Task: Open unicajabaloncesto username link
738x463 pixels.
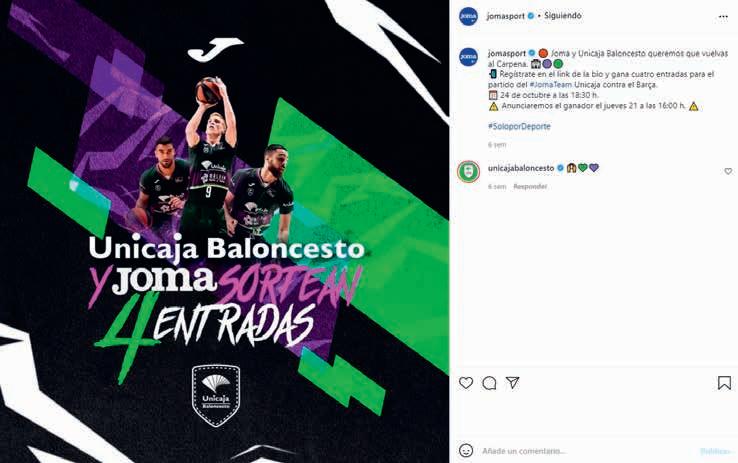Action: tap(521, 168)
